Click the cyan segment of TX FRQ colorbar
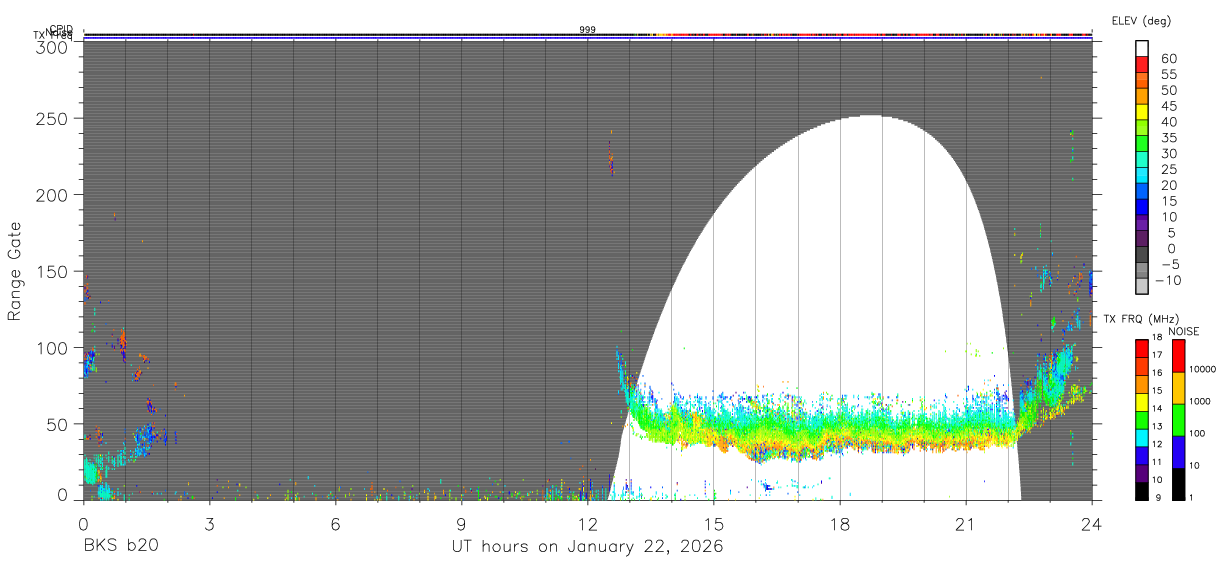 (x=1142, y=437)
